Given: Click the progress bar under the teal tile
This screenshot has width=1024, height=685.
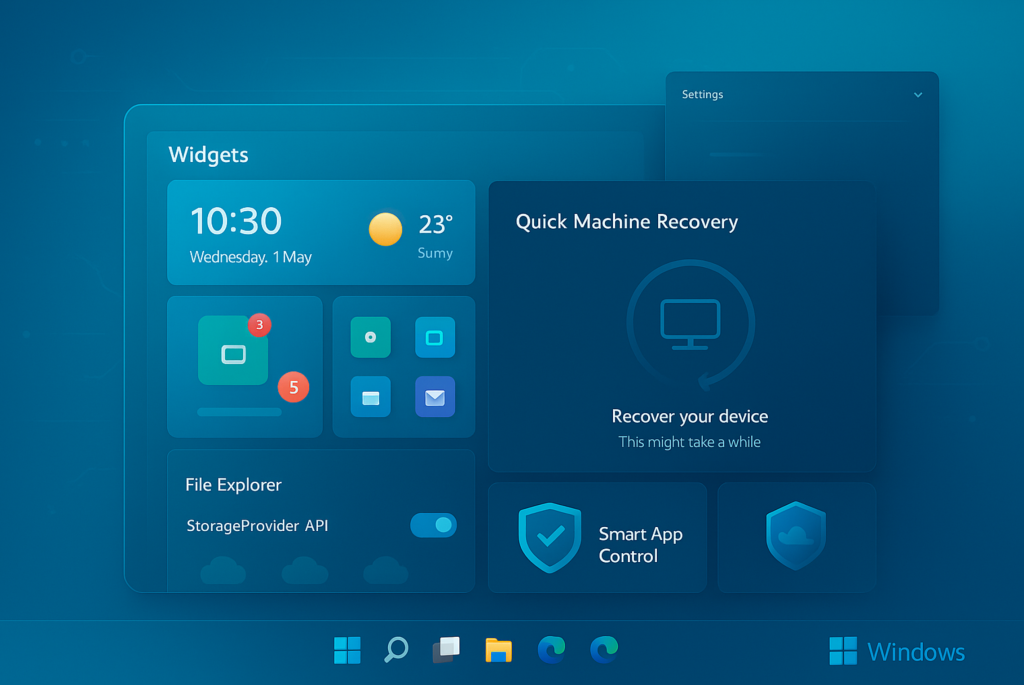Looking at the screenshot, I should pos(239,412).
